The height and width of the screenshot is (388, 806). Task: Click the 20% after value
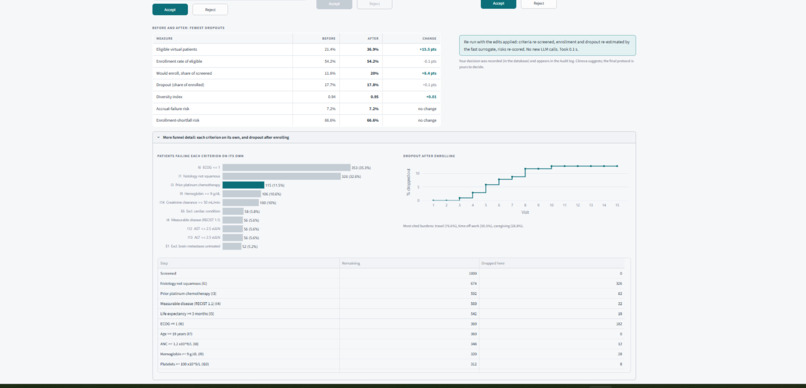375,73
